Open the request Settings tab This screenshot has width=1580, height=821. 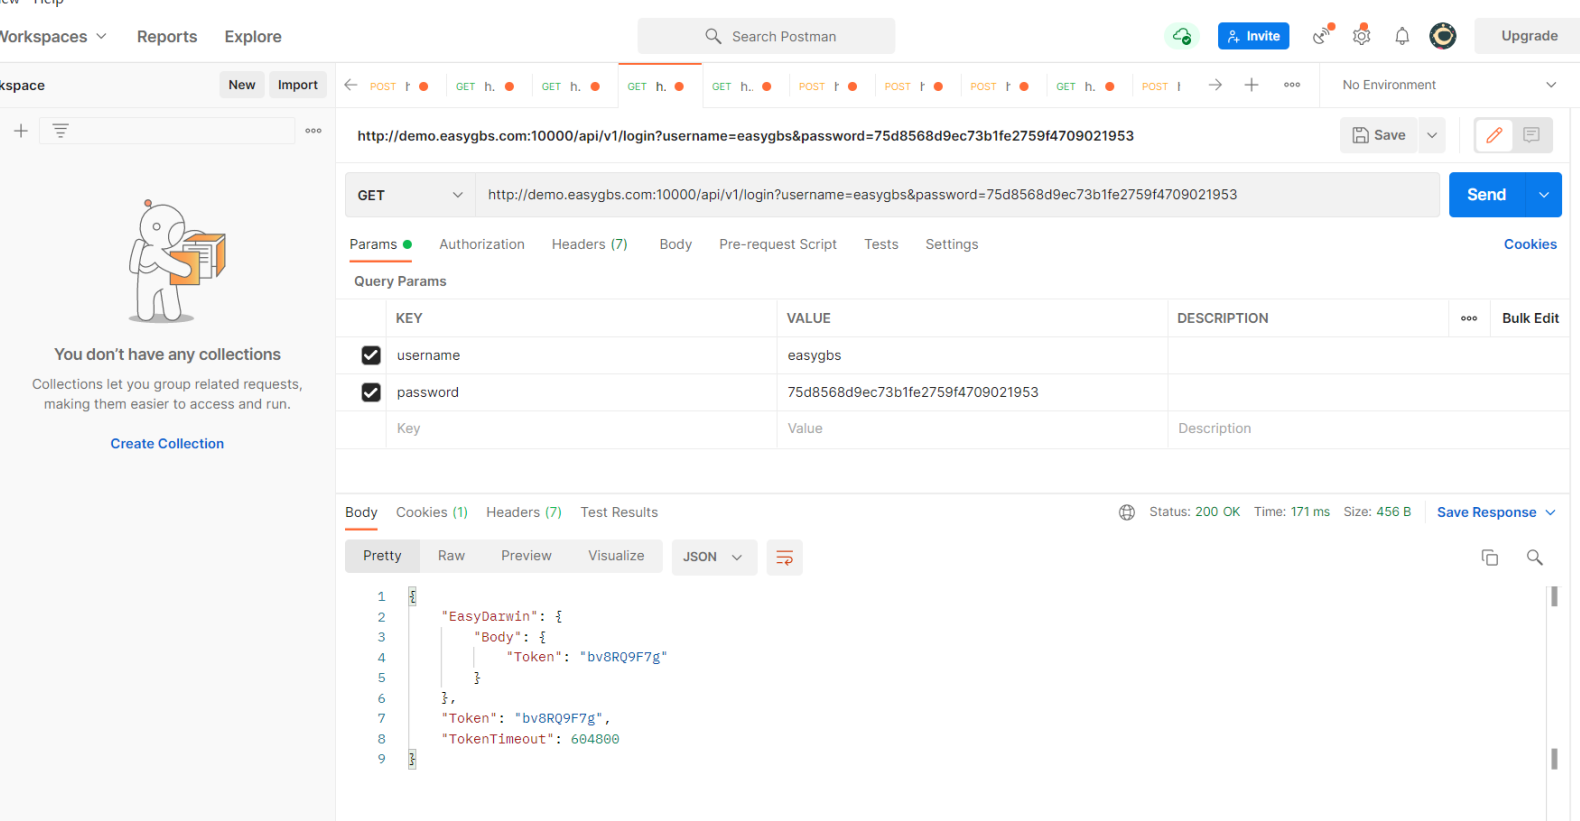952,244
